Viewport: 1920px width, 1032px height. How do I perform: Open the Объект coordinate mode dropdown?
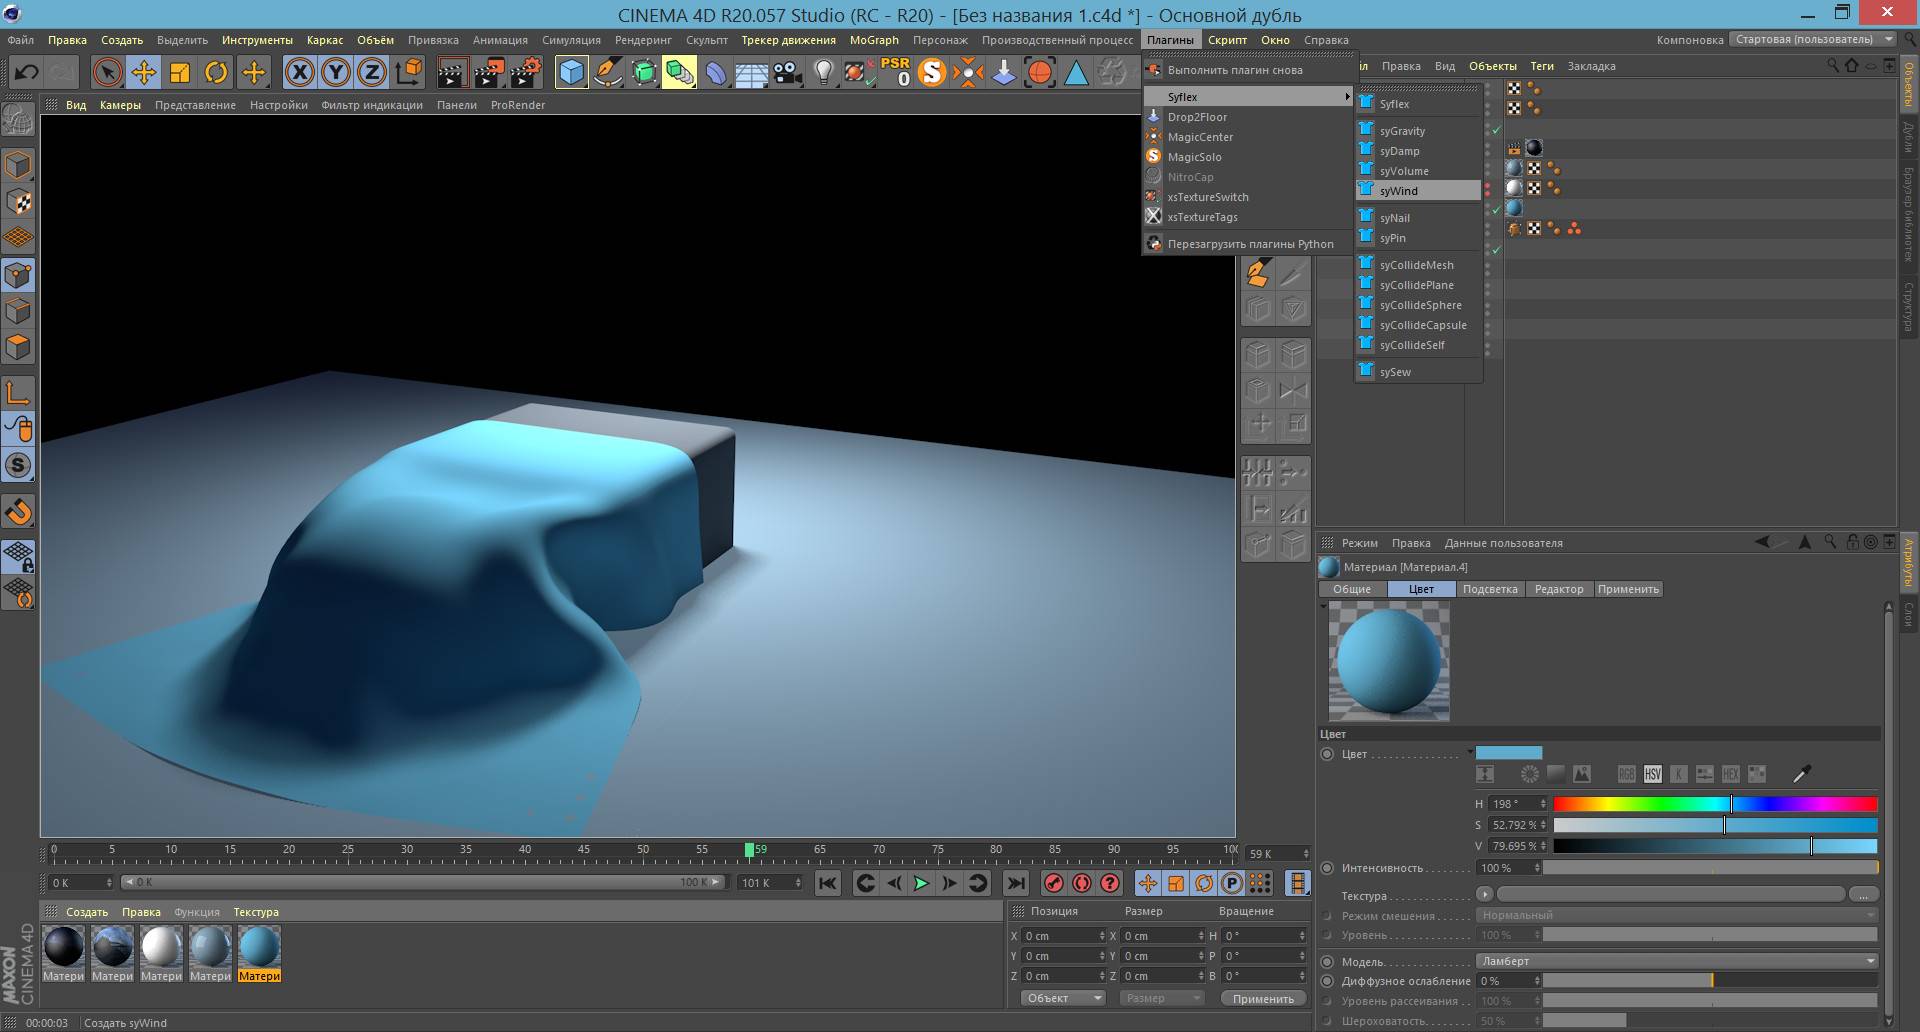[1062, 998]
